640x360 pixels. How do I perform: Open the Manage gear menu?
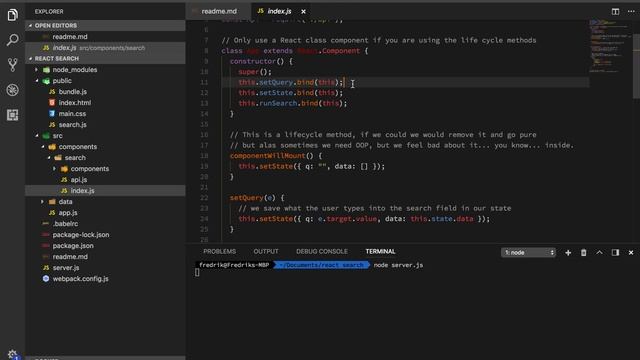click(12, 353)
